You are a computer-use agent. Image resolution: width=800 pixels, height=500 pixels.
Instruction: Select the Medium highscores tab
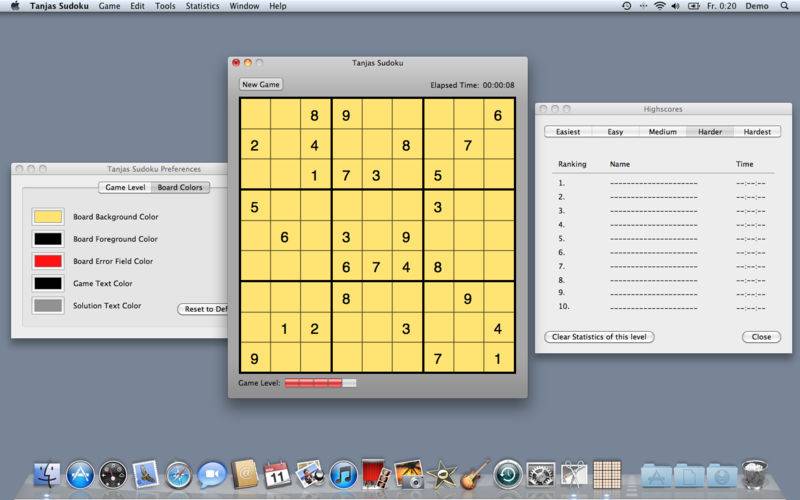tap(662, 132)
